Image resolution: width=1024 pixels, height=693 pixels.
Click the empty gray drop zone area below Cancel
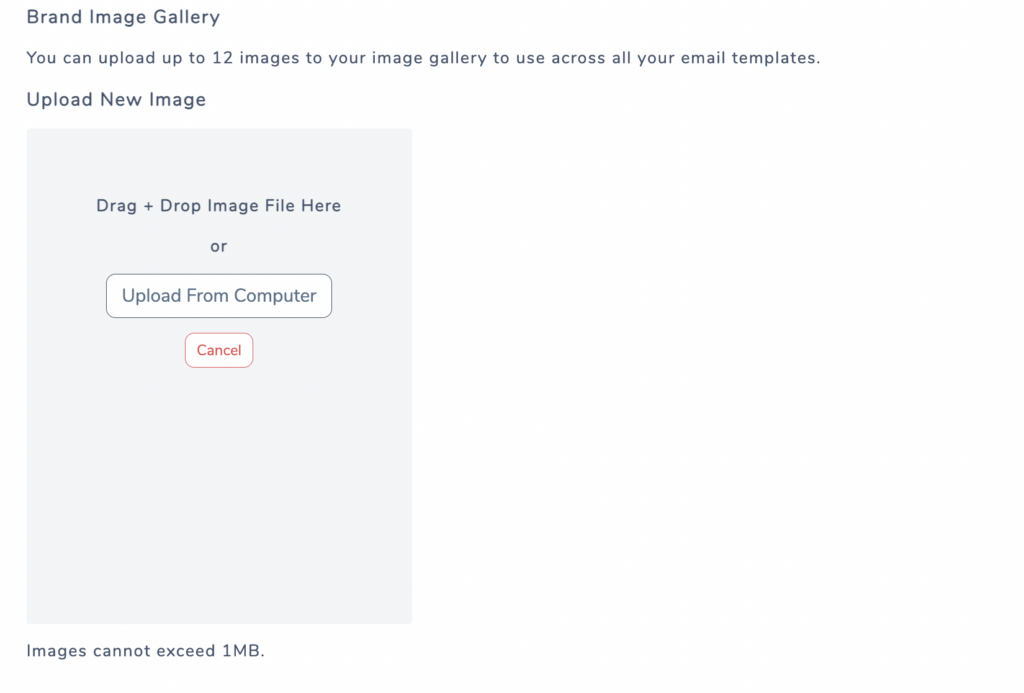pos(219,490)
